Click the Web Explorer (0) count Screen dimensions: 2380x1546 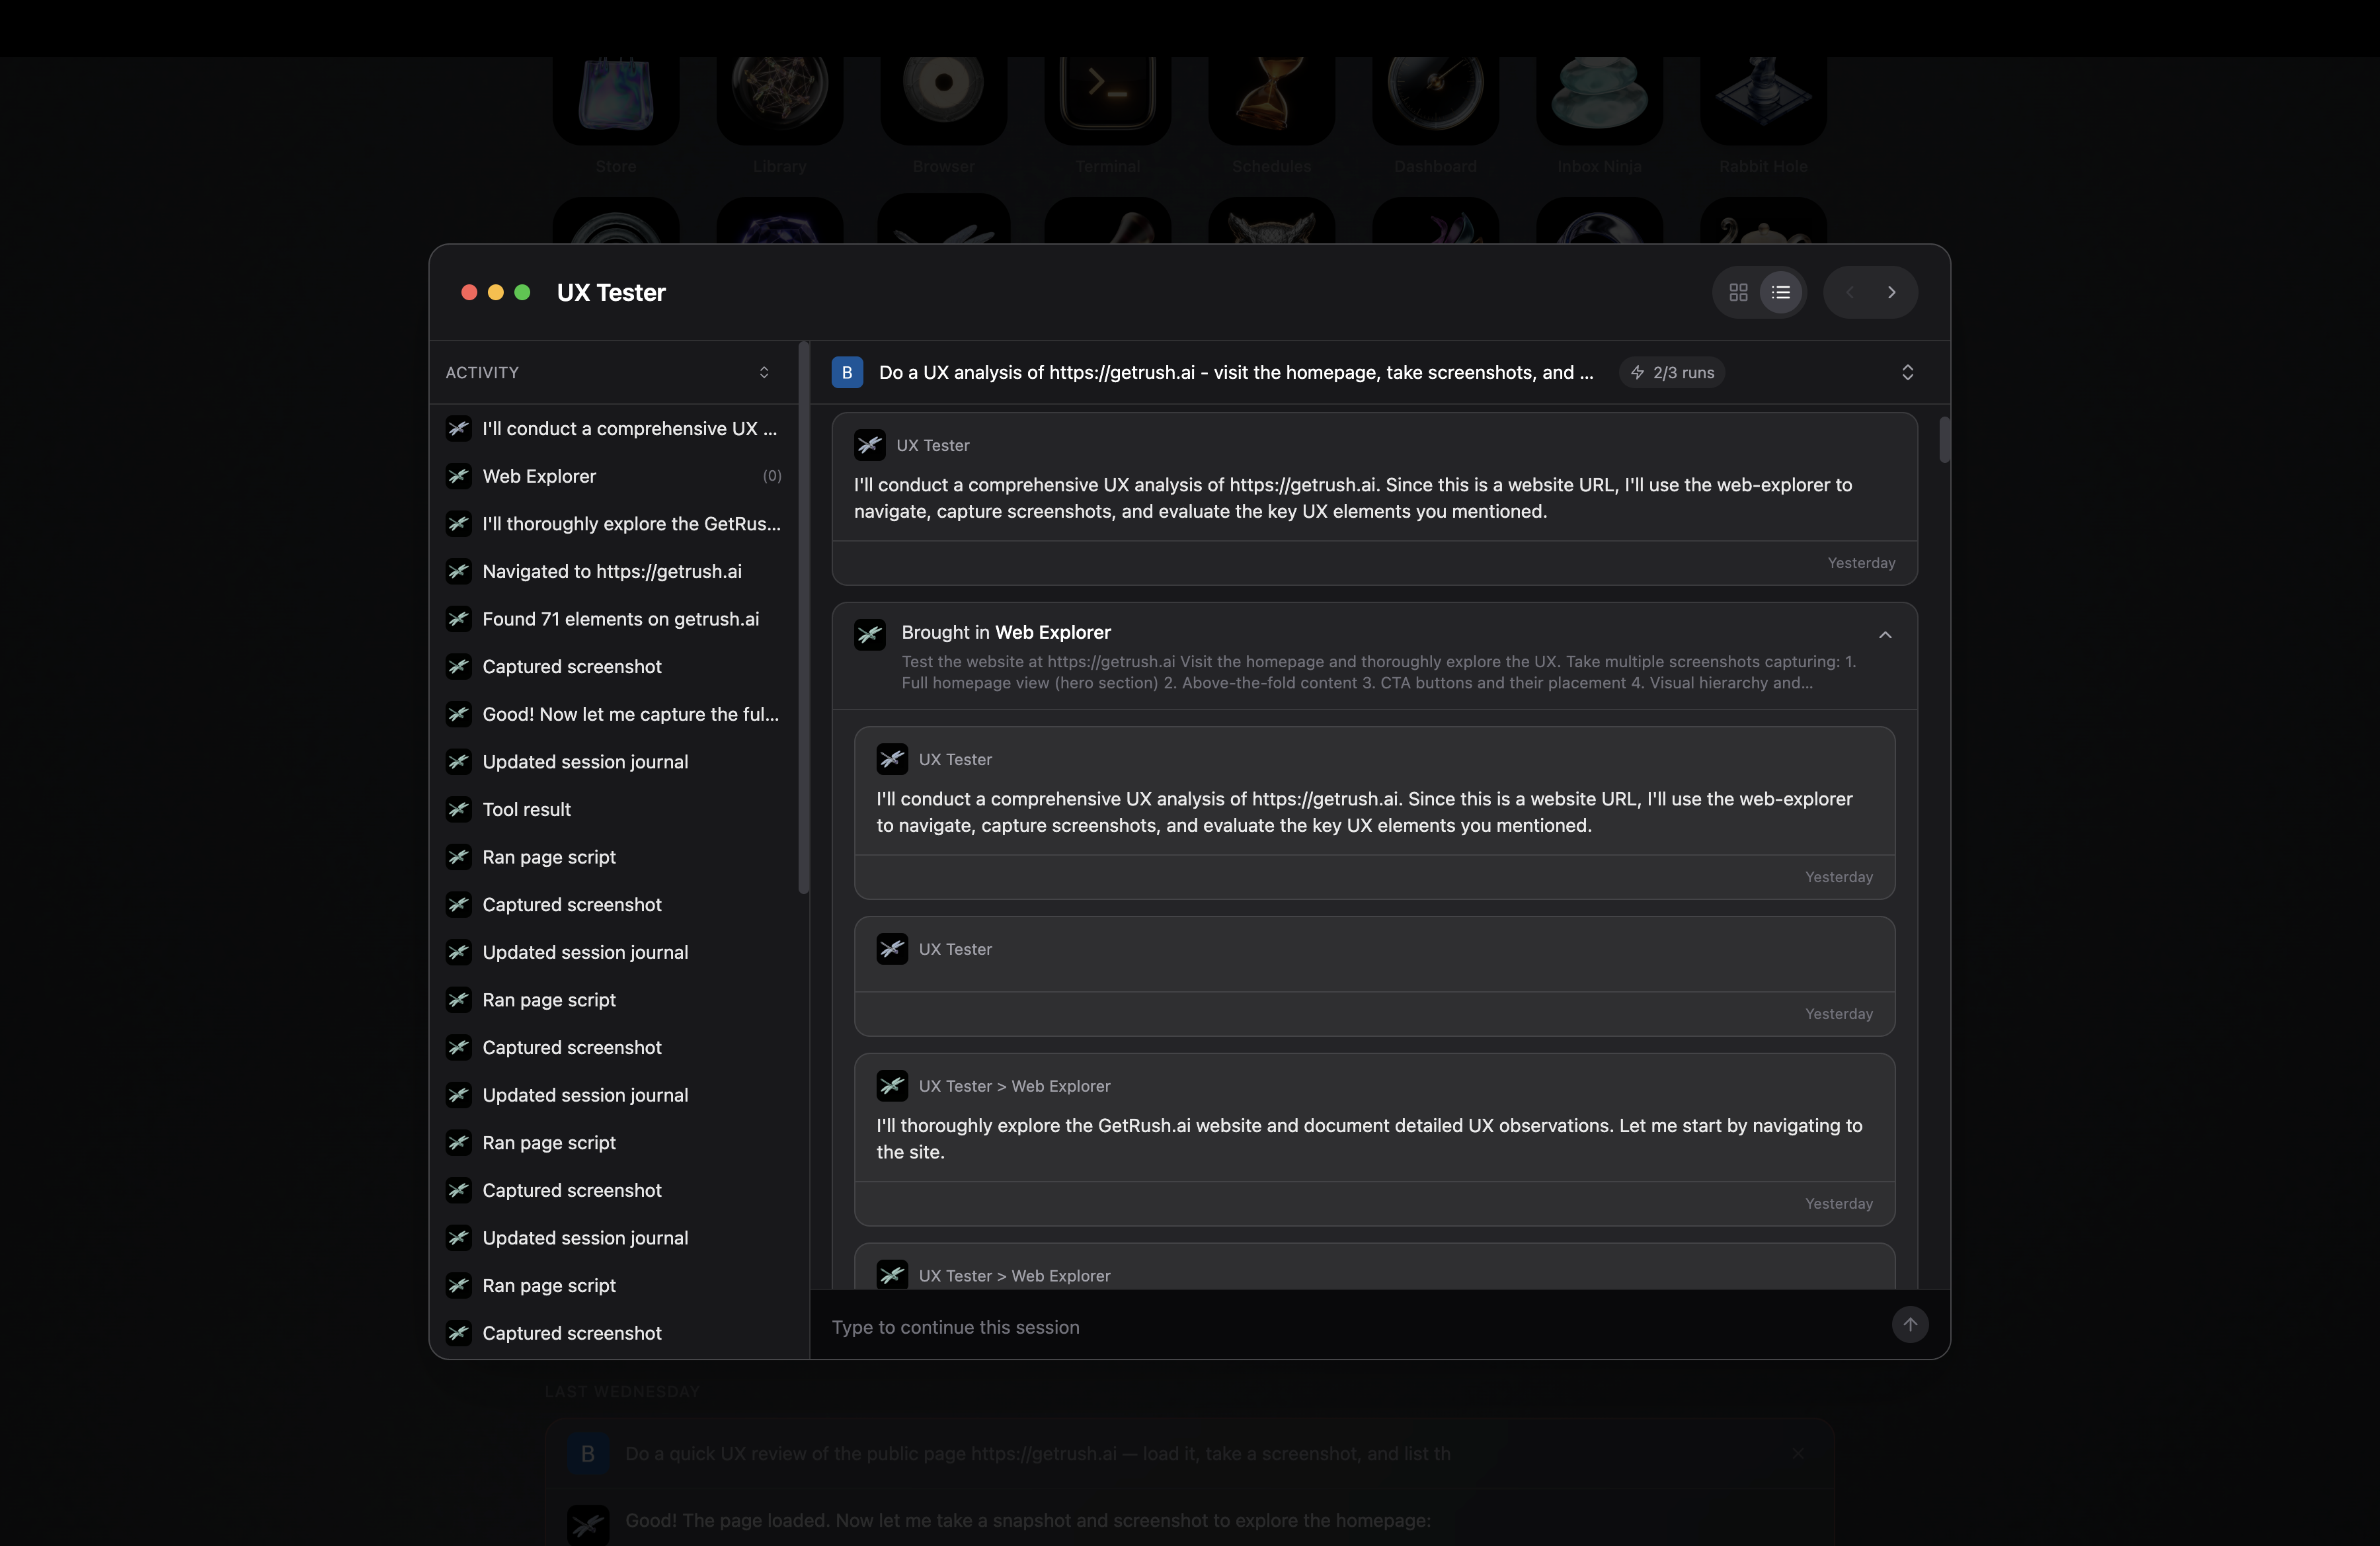772,476
